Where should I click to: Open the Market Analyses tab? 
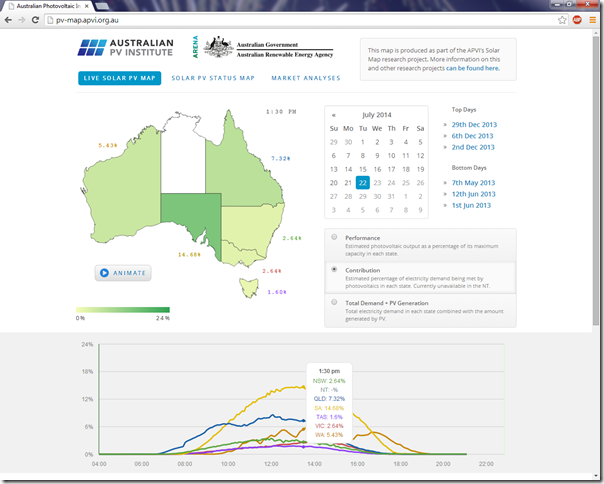click(x=306, y=78)
